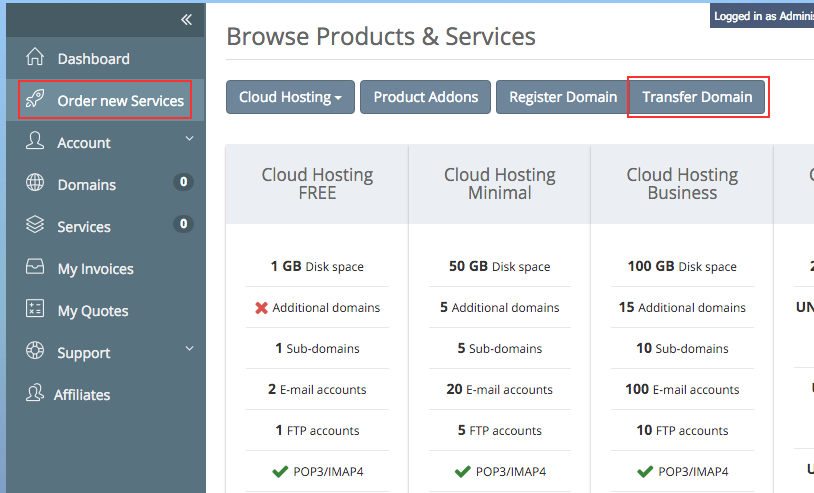The height and width of the screenshot is (493, 814).
Task: Click the My Quotes calculator icon
Action: [35, 310]
